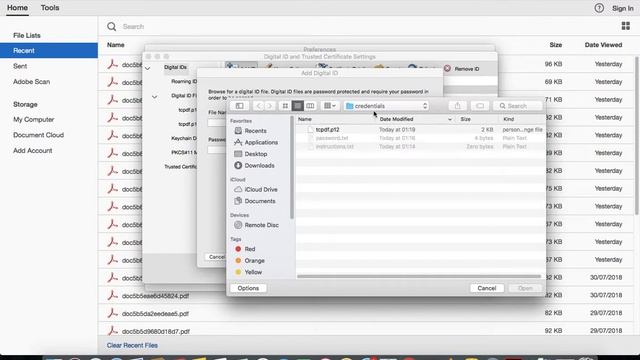Open Applications in the Favorites sidebar
Viewport: 640px width, 360px height.
point(261,142)
